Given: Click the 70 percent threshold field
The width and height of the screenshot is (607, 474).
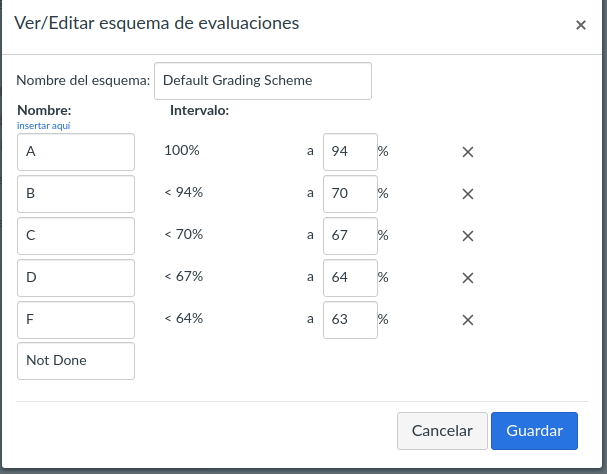Looking at the screenshot, I should (x=350, y=194).
